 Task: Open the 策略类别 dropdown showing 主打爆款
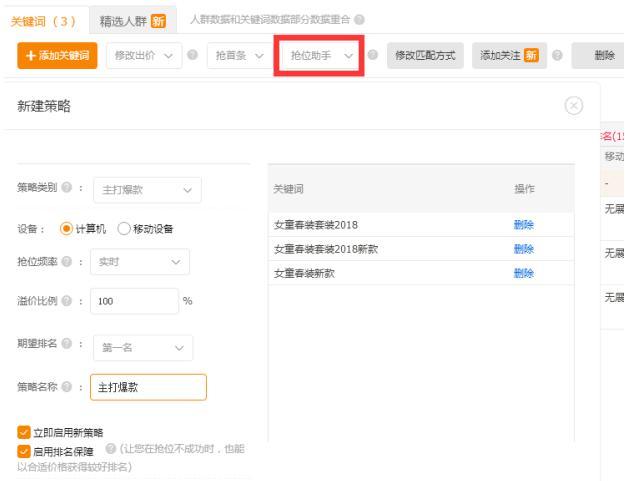coord(146,189)
